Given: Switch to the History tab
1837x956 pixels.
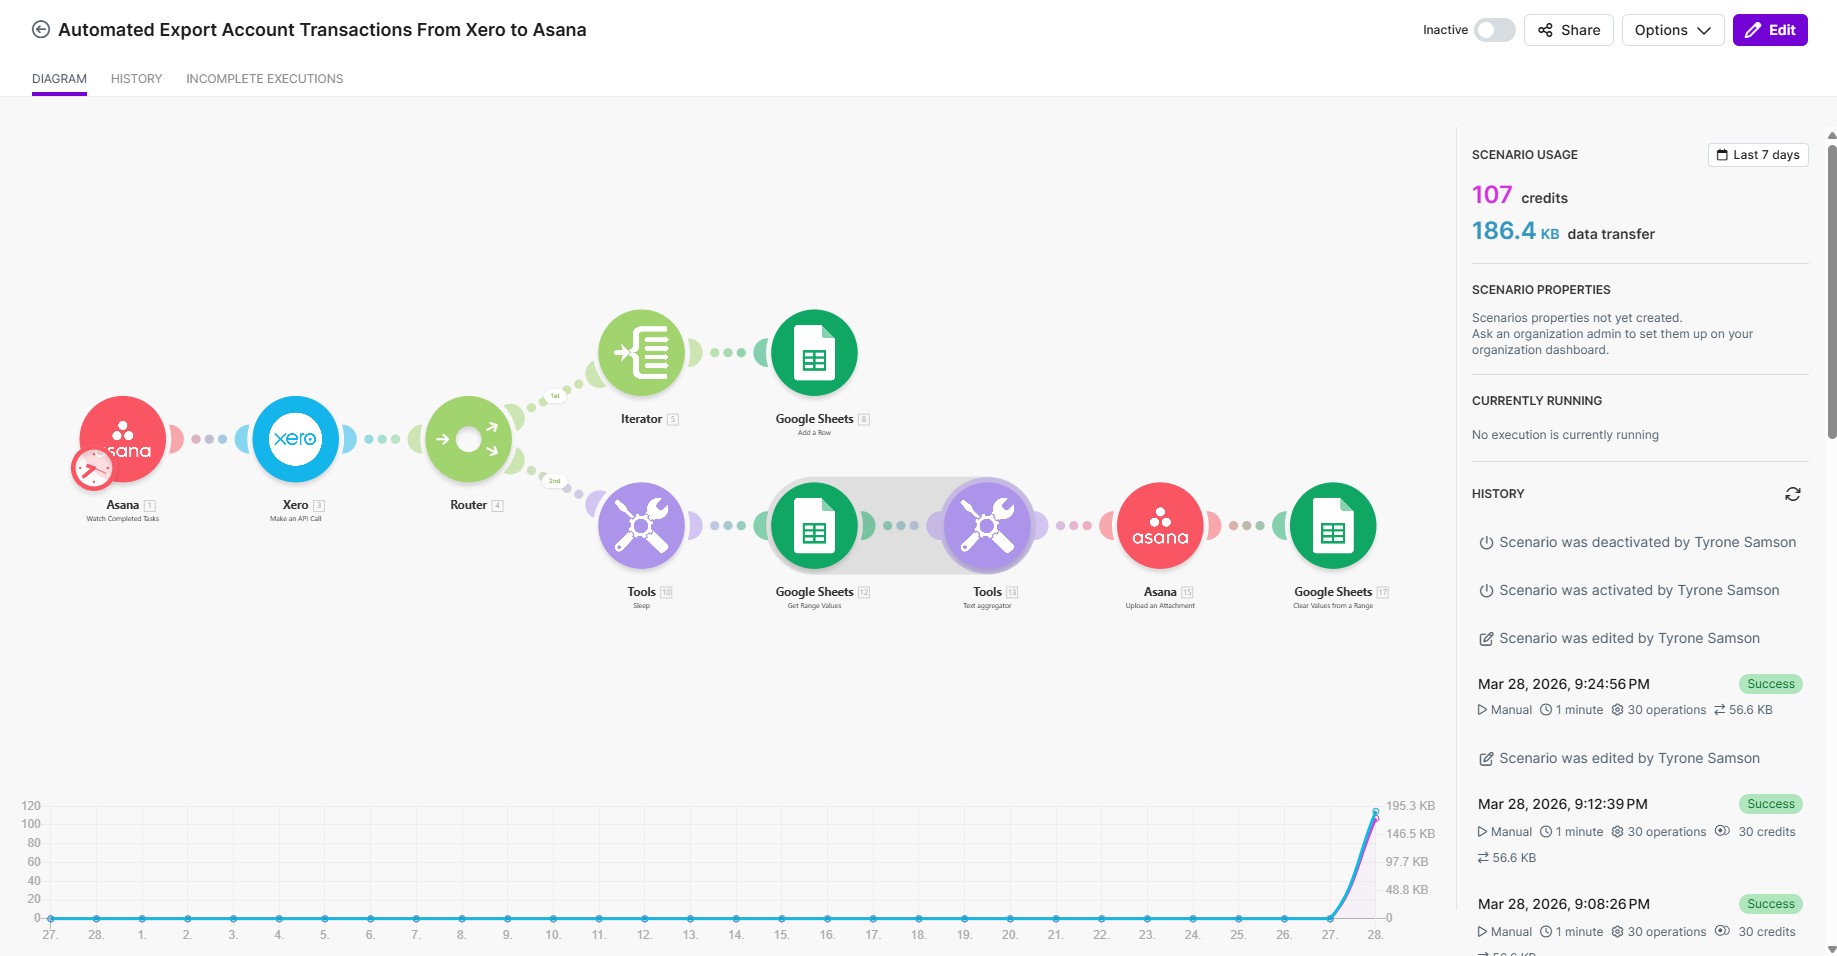Looking at the screenshot, I should 136,79.
